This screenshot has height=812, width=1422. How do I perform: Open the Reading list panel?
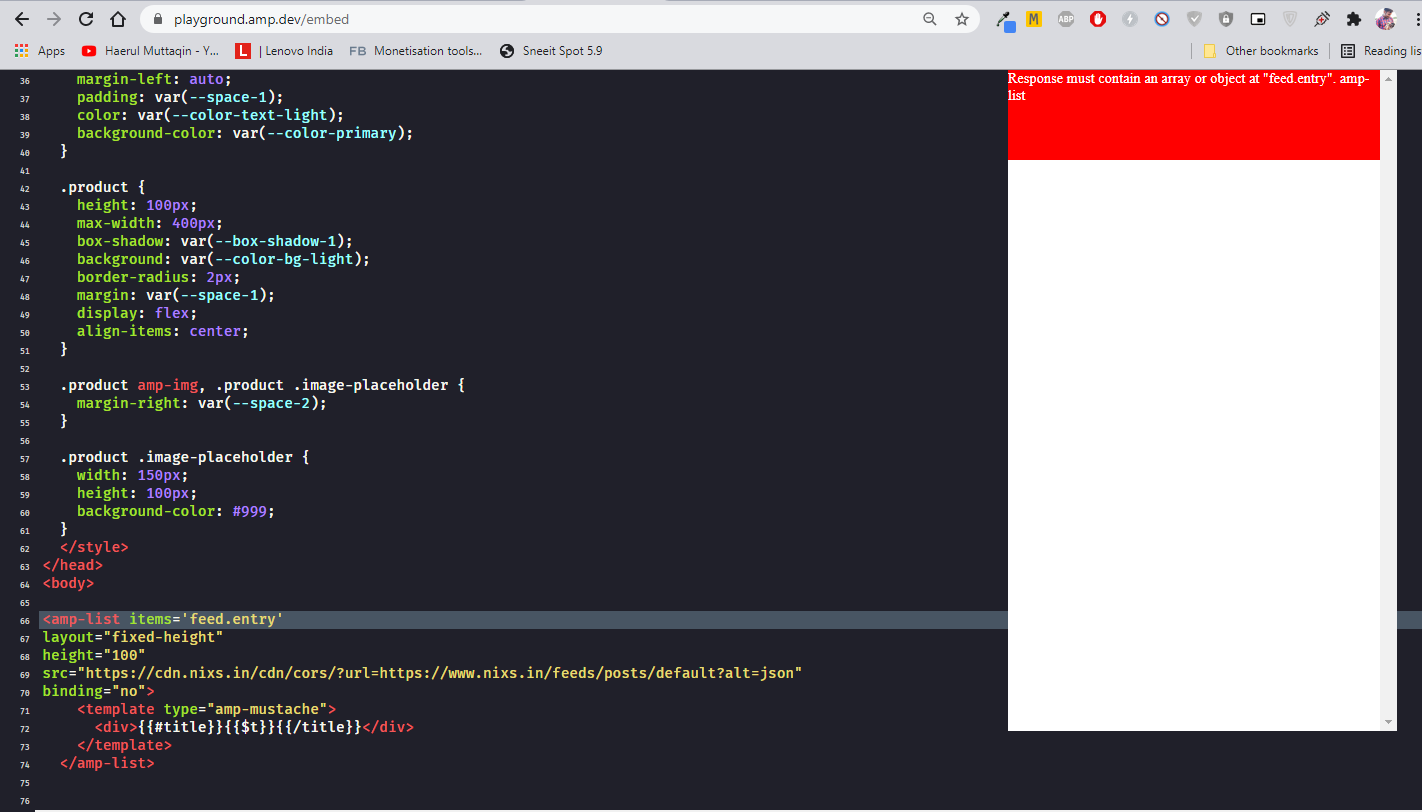[1380, 51]
